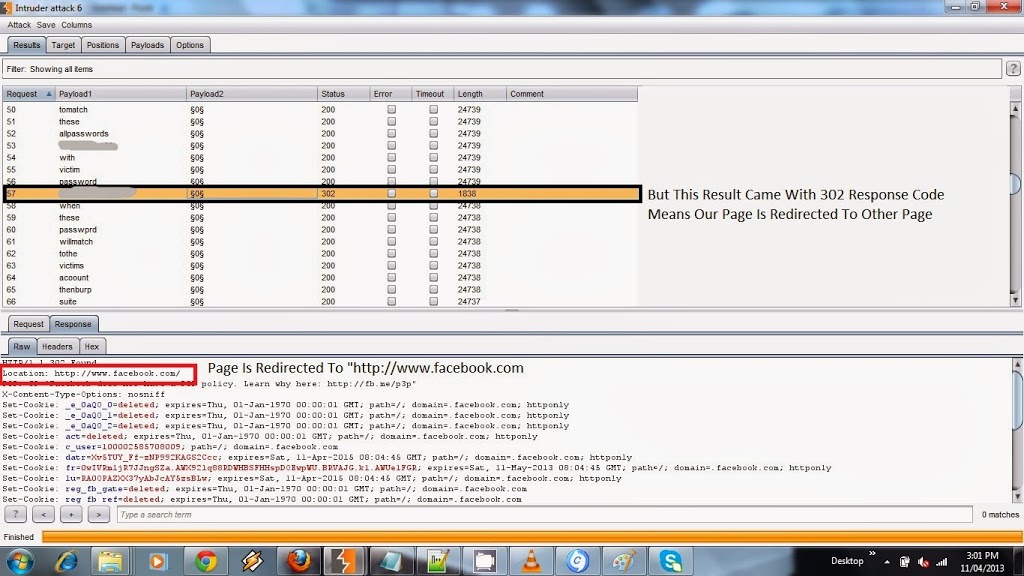Launch VLC media player from taskbar

[x=531, y=561]
